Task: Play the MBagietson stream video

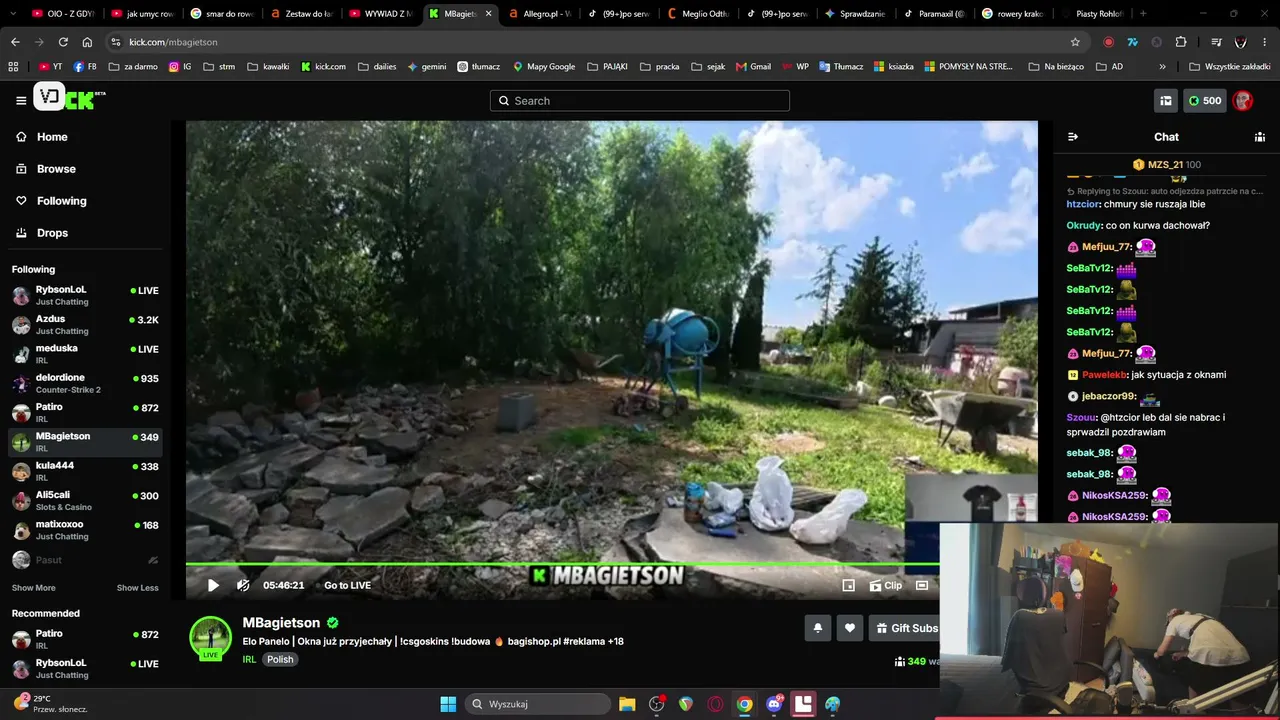Action: (x=213, y=585)
